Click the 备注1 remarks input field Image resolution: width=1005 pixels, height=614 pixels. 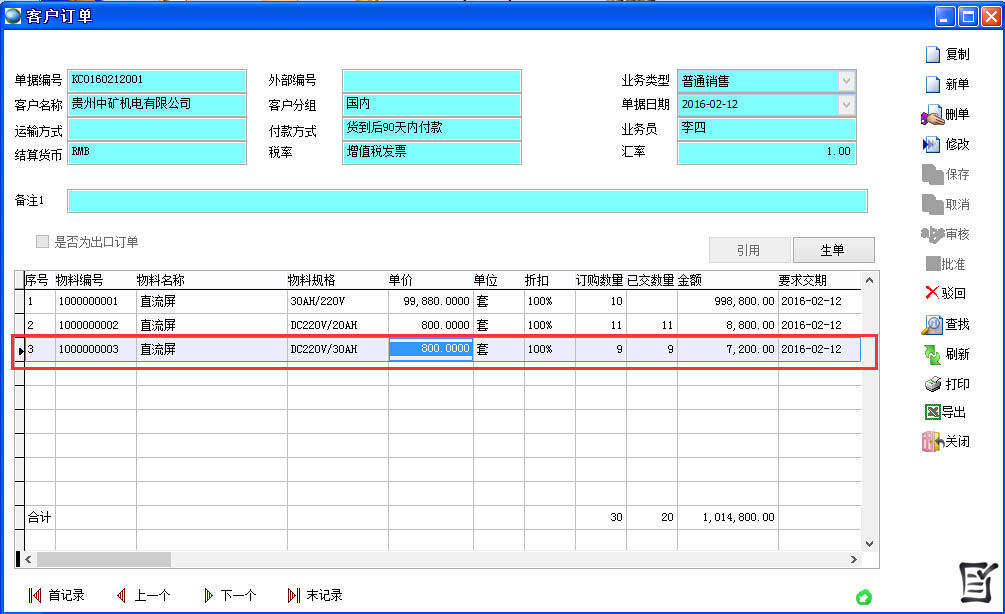tap(466, 201)
